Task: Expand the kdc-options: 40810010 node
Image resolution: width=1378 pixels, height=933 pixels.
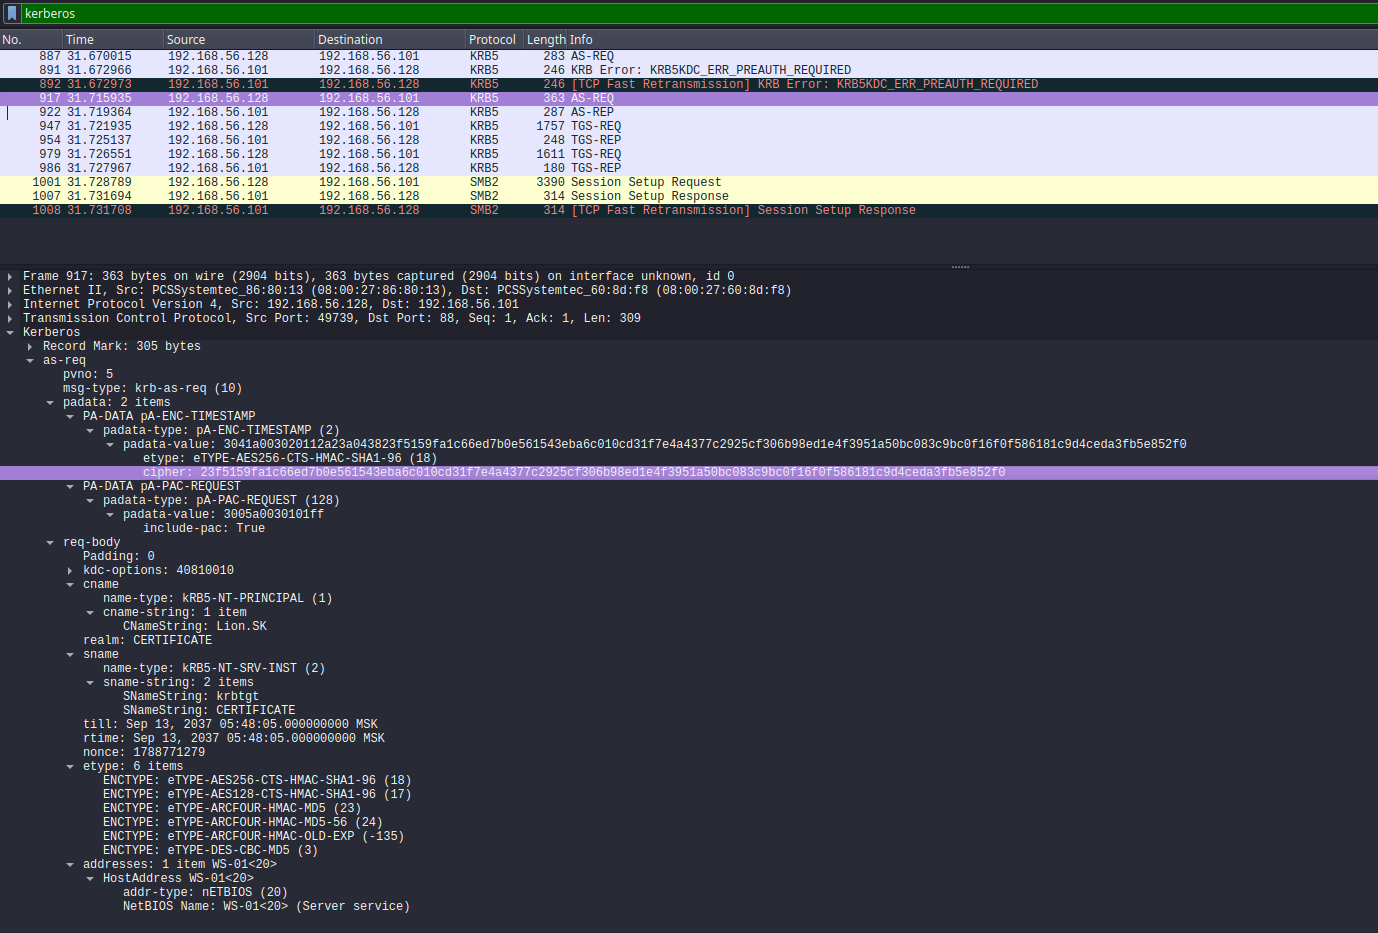Action: click(70, 570)
